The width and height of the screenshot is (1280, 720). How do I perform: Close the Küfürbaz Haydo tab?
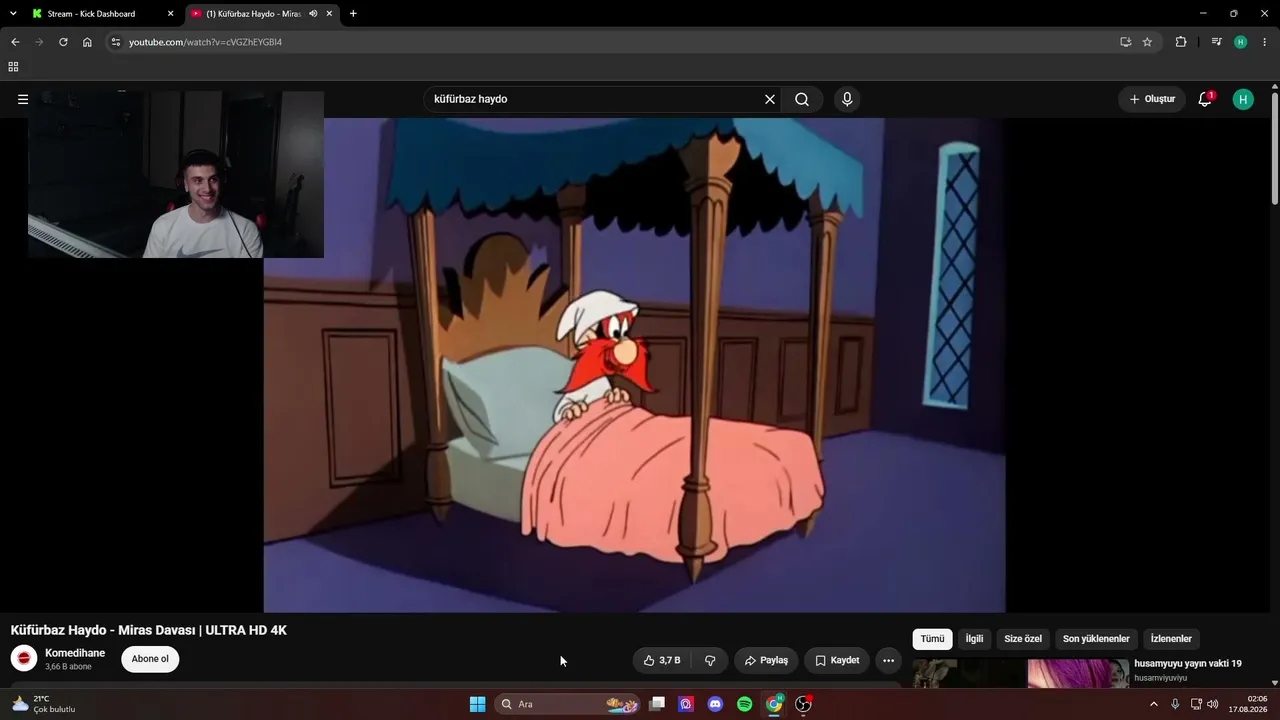[x=329, y=14]
